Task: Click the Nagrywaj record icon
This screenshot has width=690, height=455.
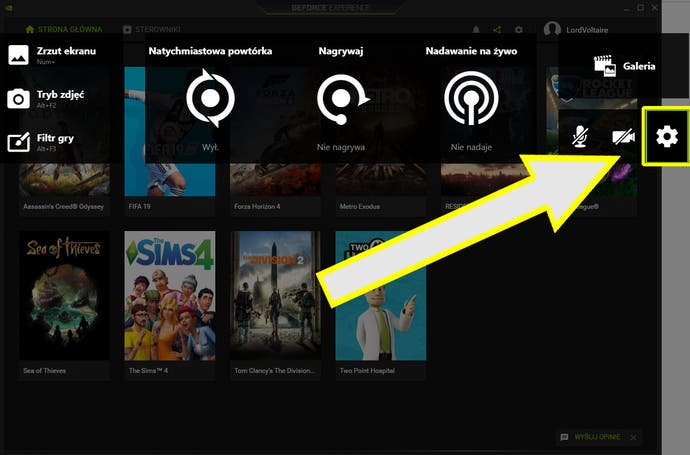Action: click(342, 99)
